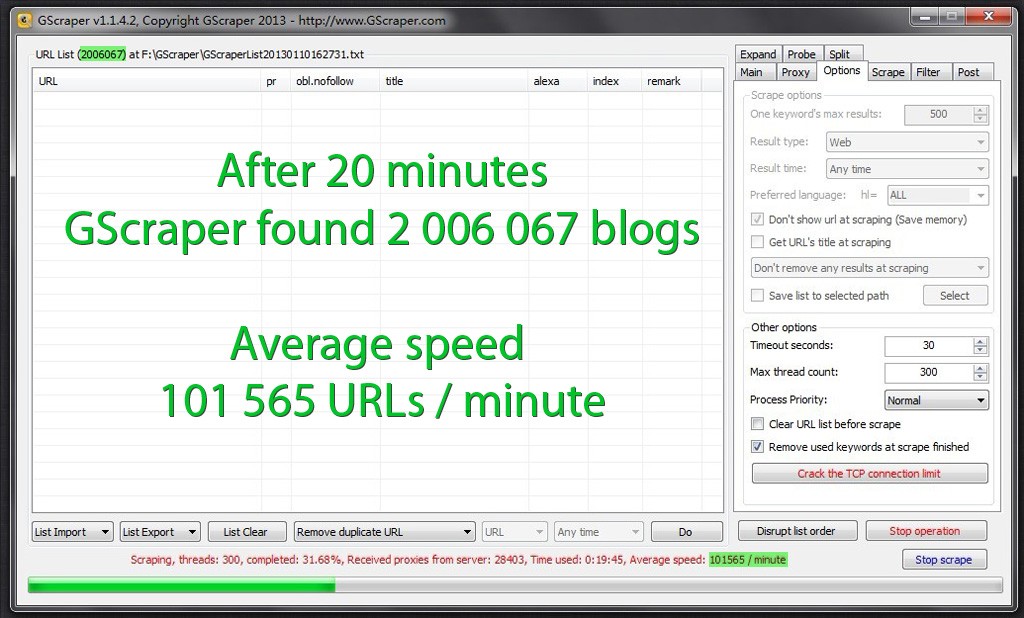Click the Max thread count input field
The image size is (1024, 618).
point(929,372)
